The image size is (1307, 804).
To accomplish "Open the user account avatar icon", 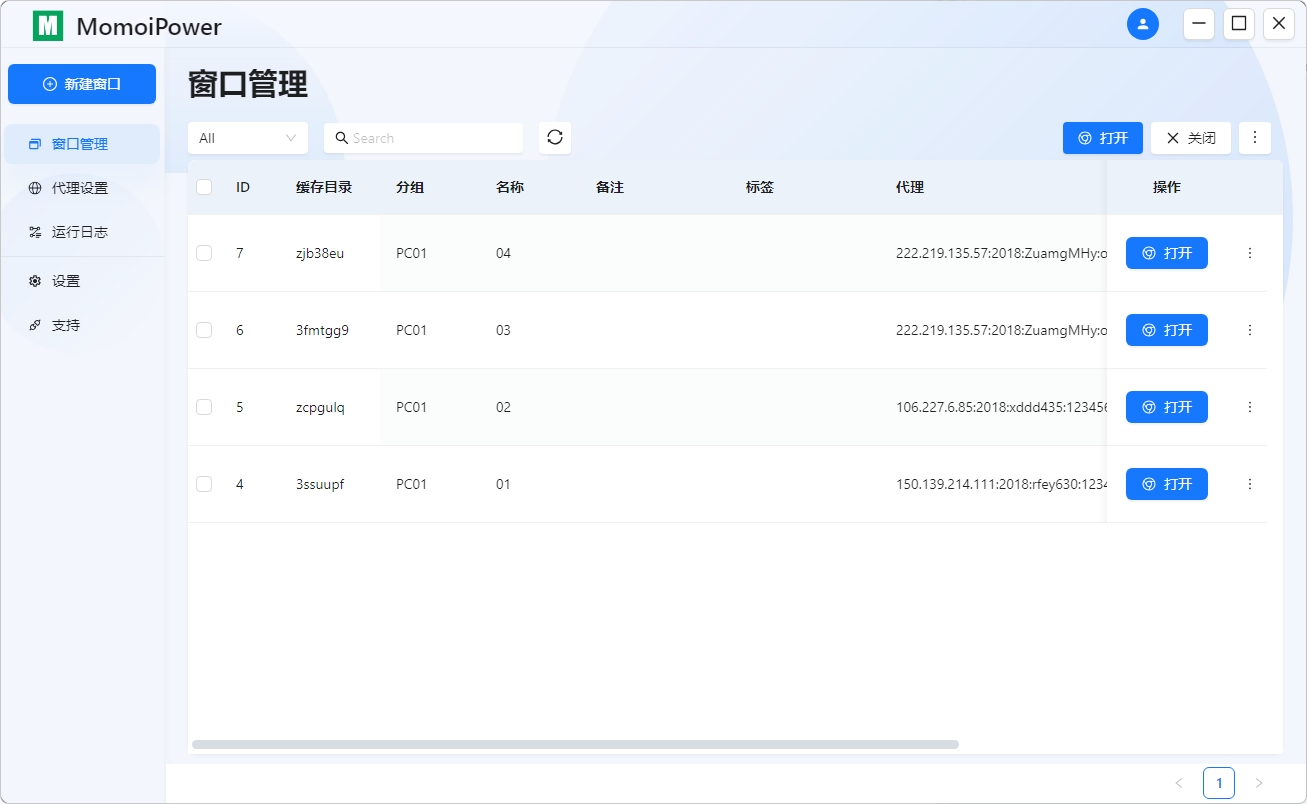I will 1142,24.
